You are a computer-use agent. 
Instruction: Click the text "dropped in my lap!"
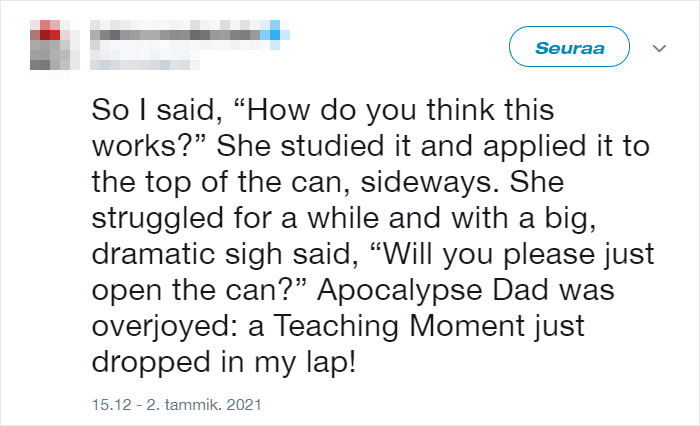point(224,362)
